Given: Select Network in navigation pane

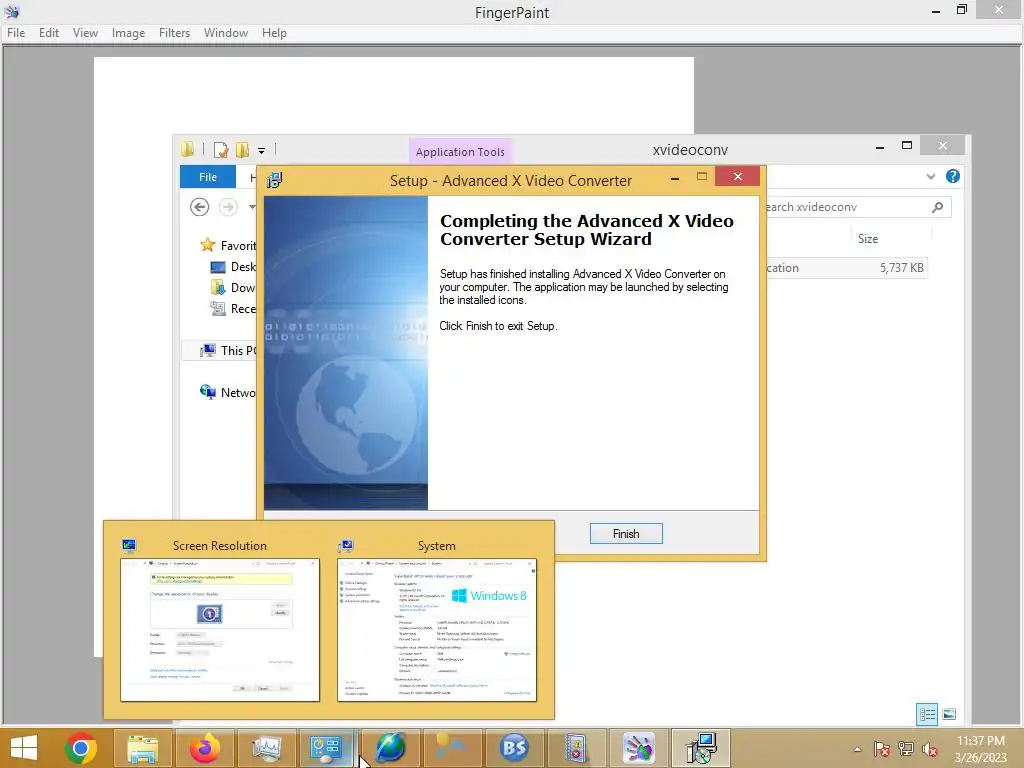Looking at the screenshot, I should (228, 392).
